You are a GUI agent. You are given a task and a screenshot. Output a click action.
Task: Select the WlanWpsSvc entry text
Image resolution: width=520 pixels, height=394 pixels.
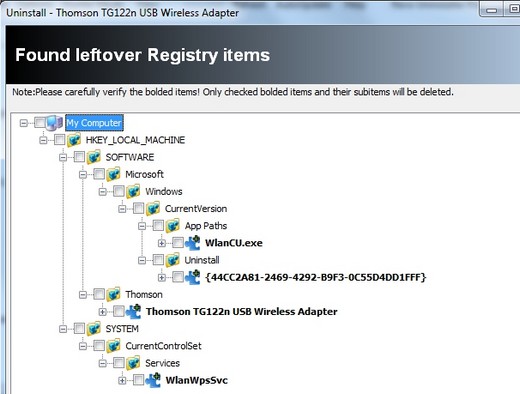[x=196, y=380]
